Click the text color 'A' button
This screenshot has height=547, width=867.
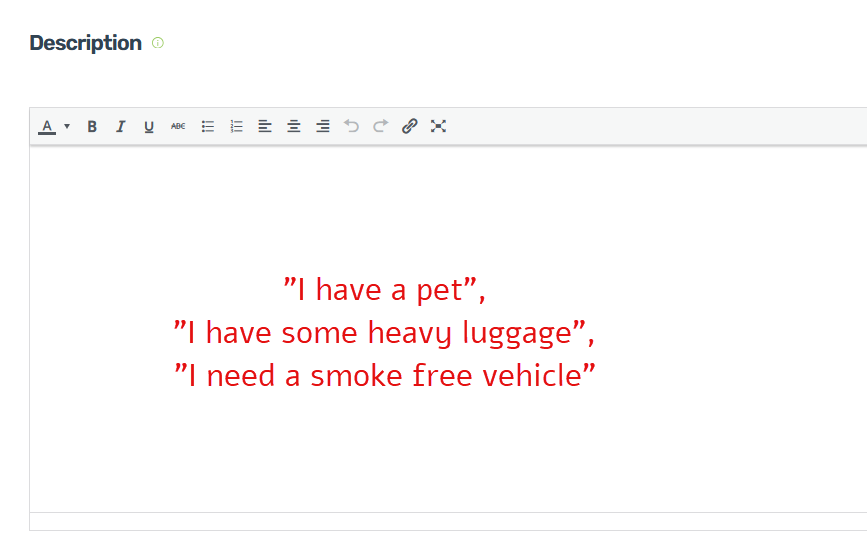point(47,126)
